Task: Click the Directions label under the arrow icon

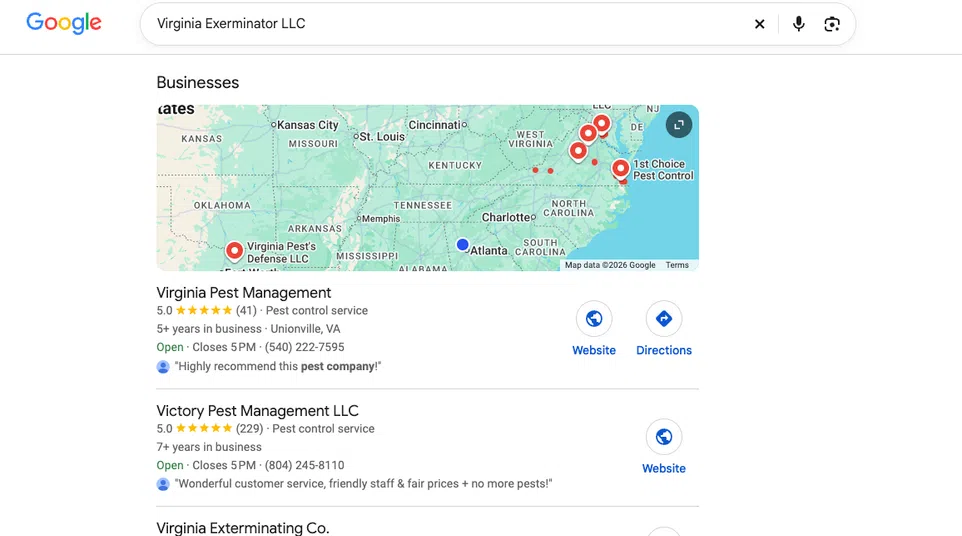Action: point(664,350)
